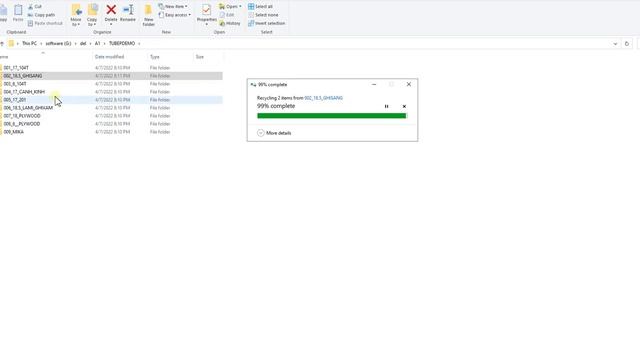Click the red Delete X icon

111,10
